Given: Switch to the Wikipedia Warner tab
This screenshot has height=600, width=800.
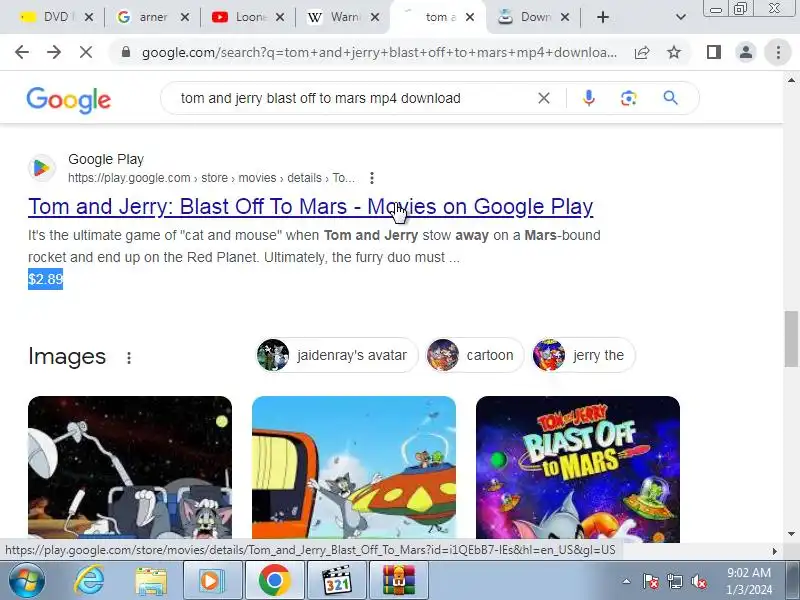Looking at the screenshot, I should [333, 17].
